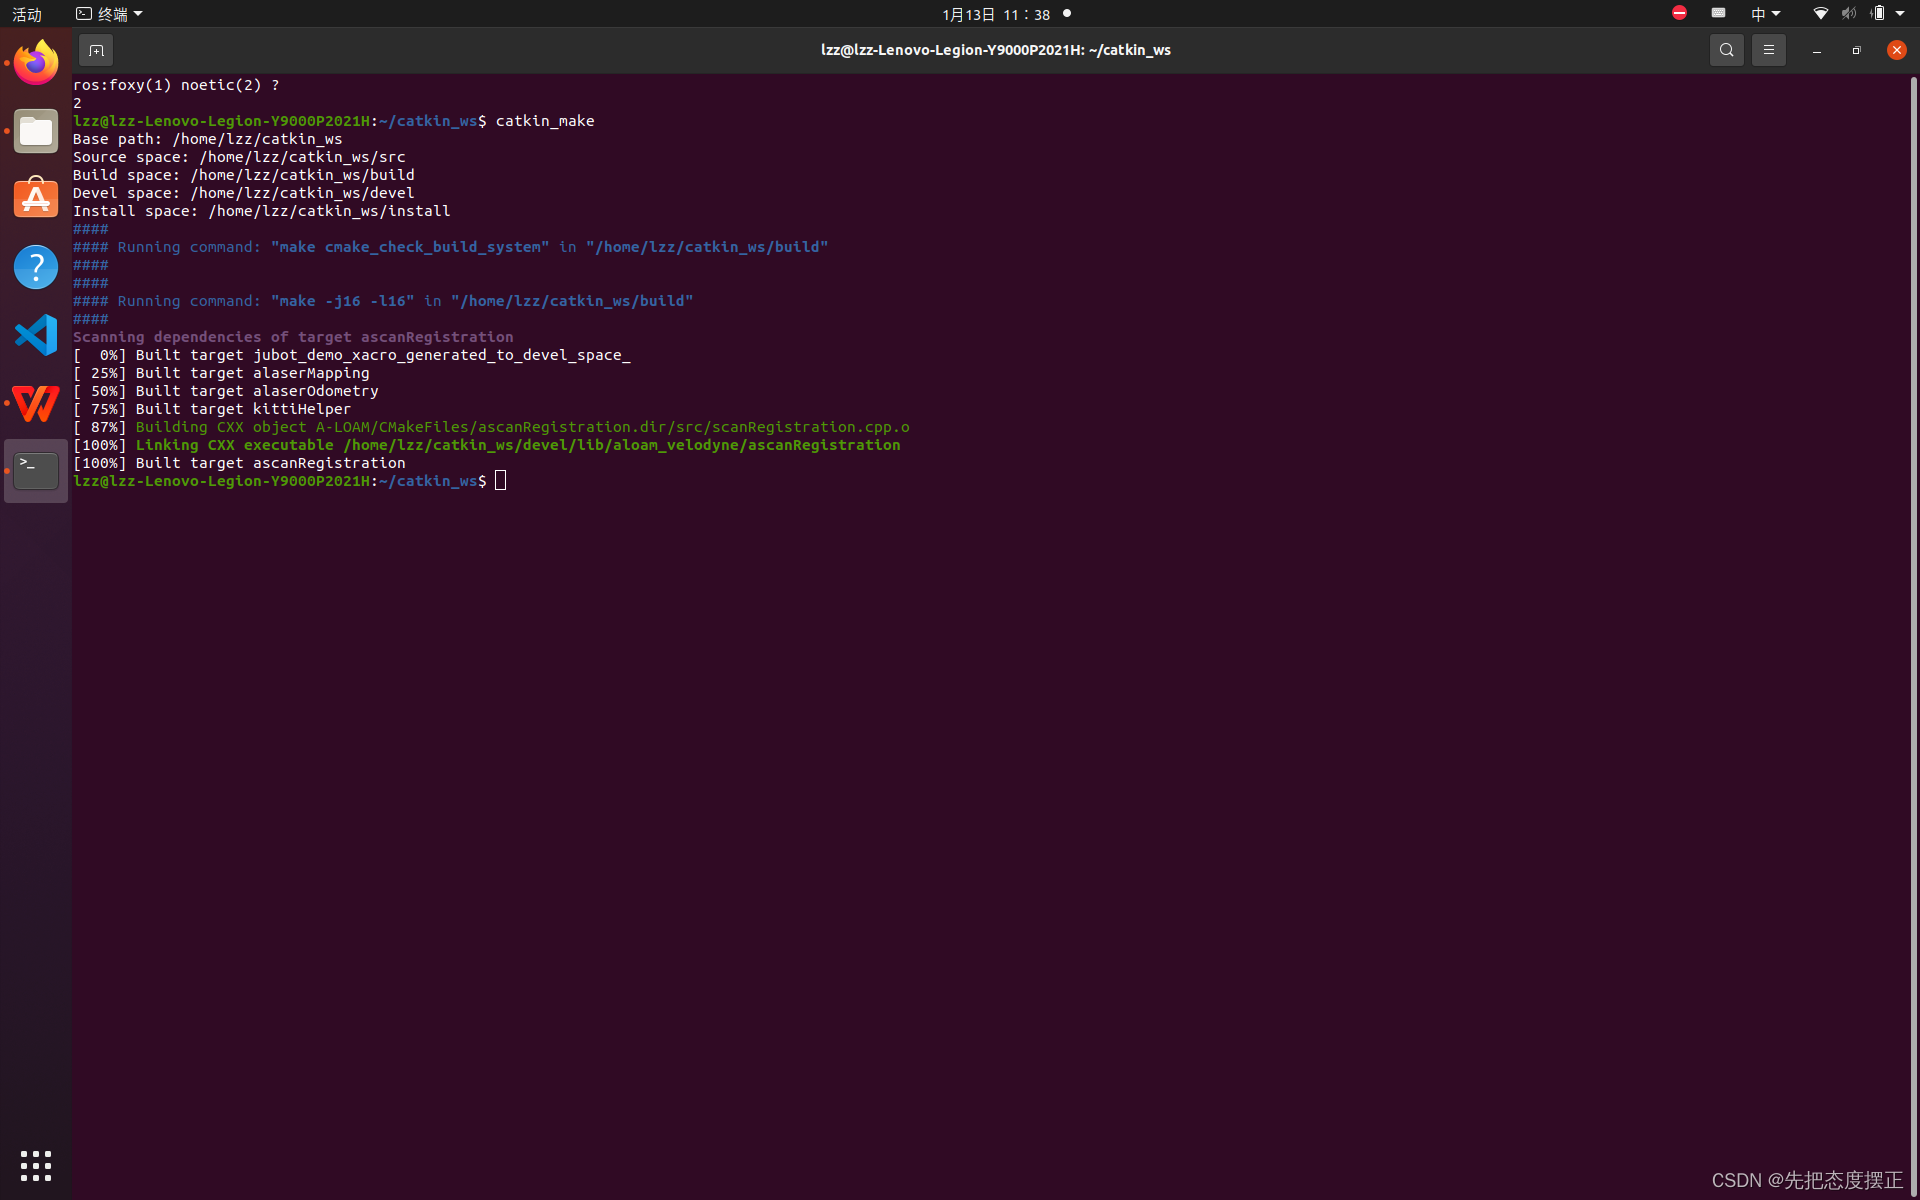
Task: Open the system status menu arrow
Action: point(1900,14)
